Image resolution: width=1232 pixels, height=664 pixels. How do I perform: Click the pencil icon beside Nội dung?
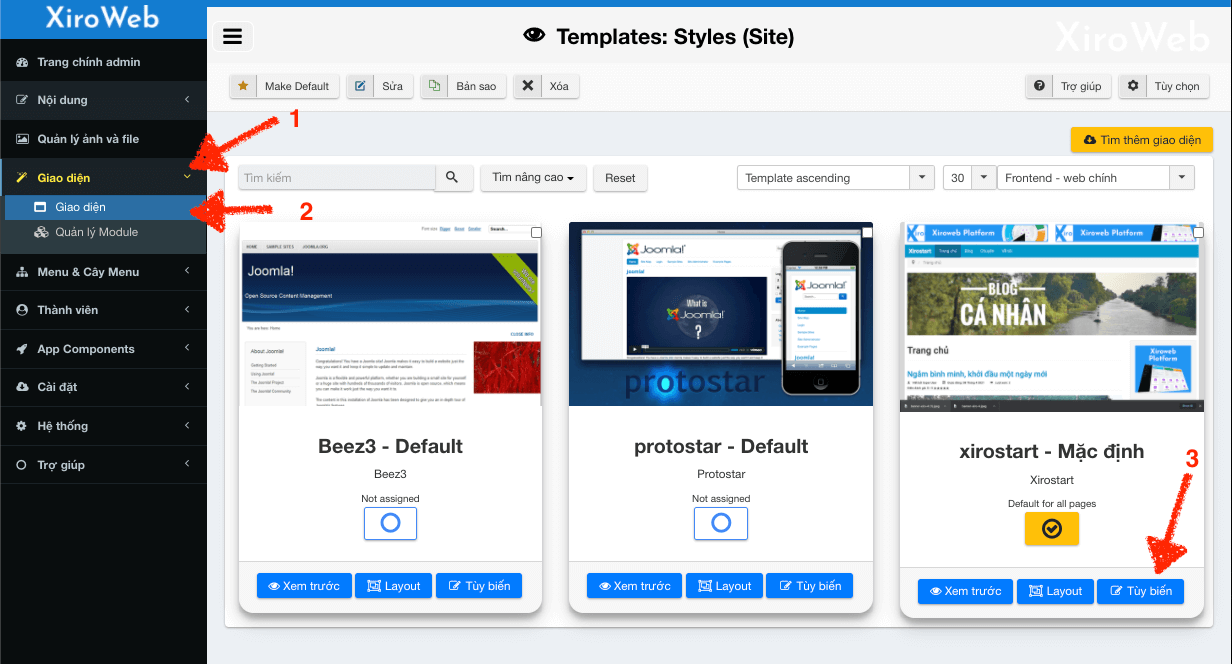(23, 100)
